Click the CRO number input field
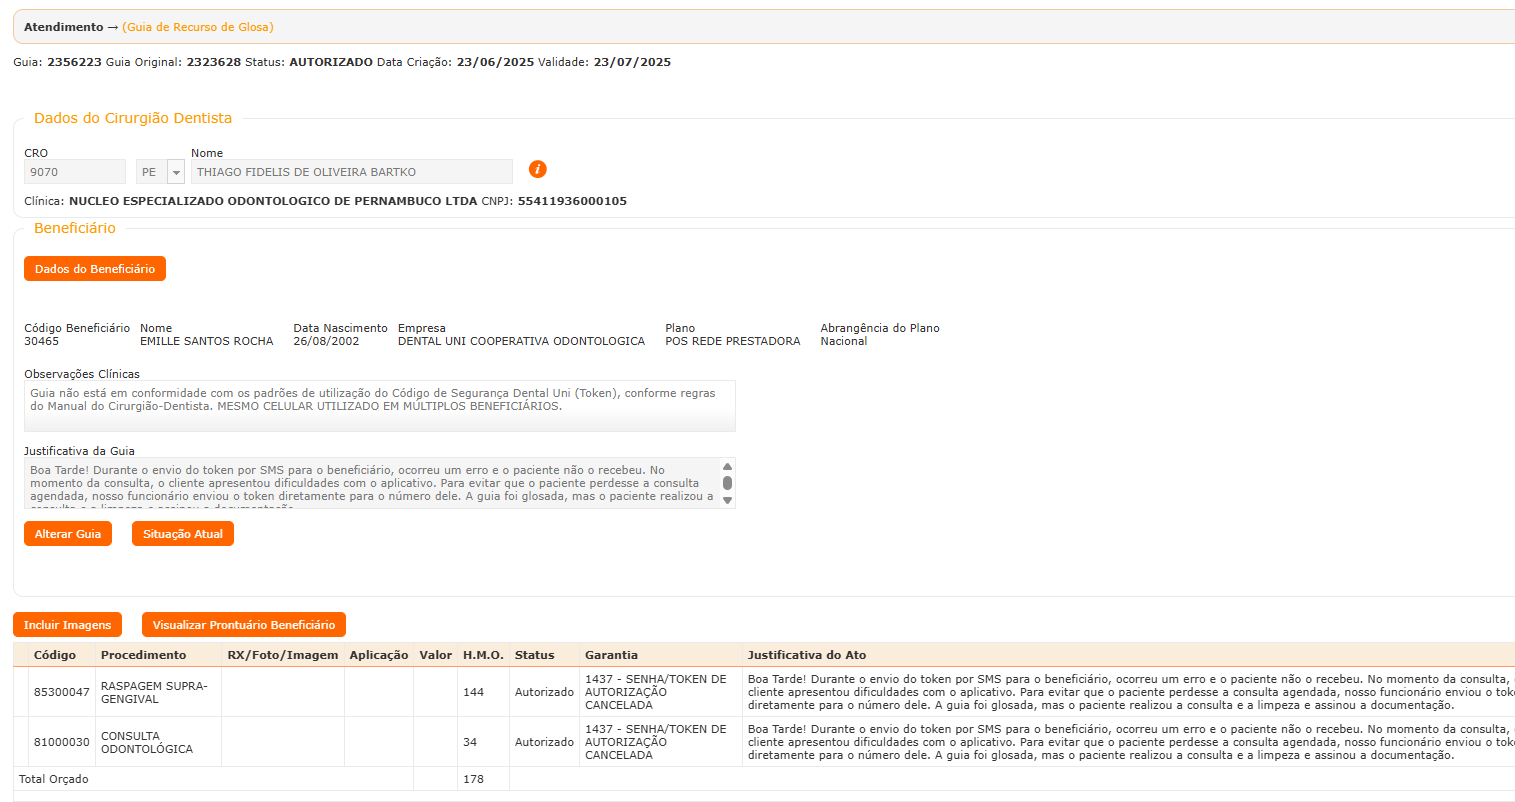 (x=74, y=172)
